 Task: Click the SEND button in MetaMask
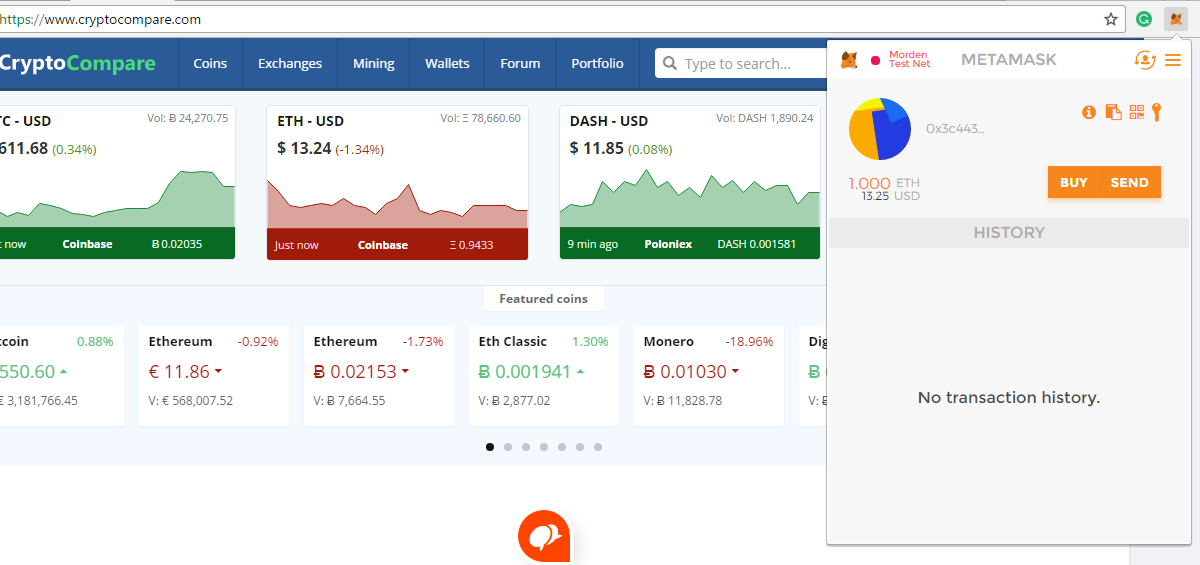click(x=1130, y=183)
